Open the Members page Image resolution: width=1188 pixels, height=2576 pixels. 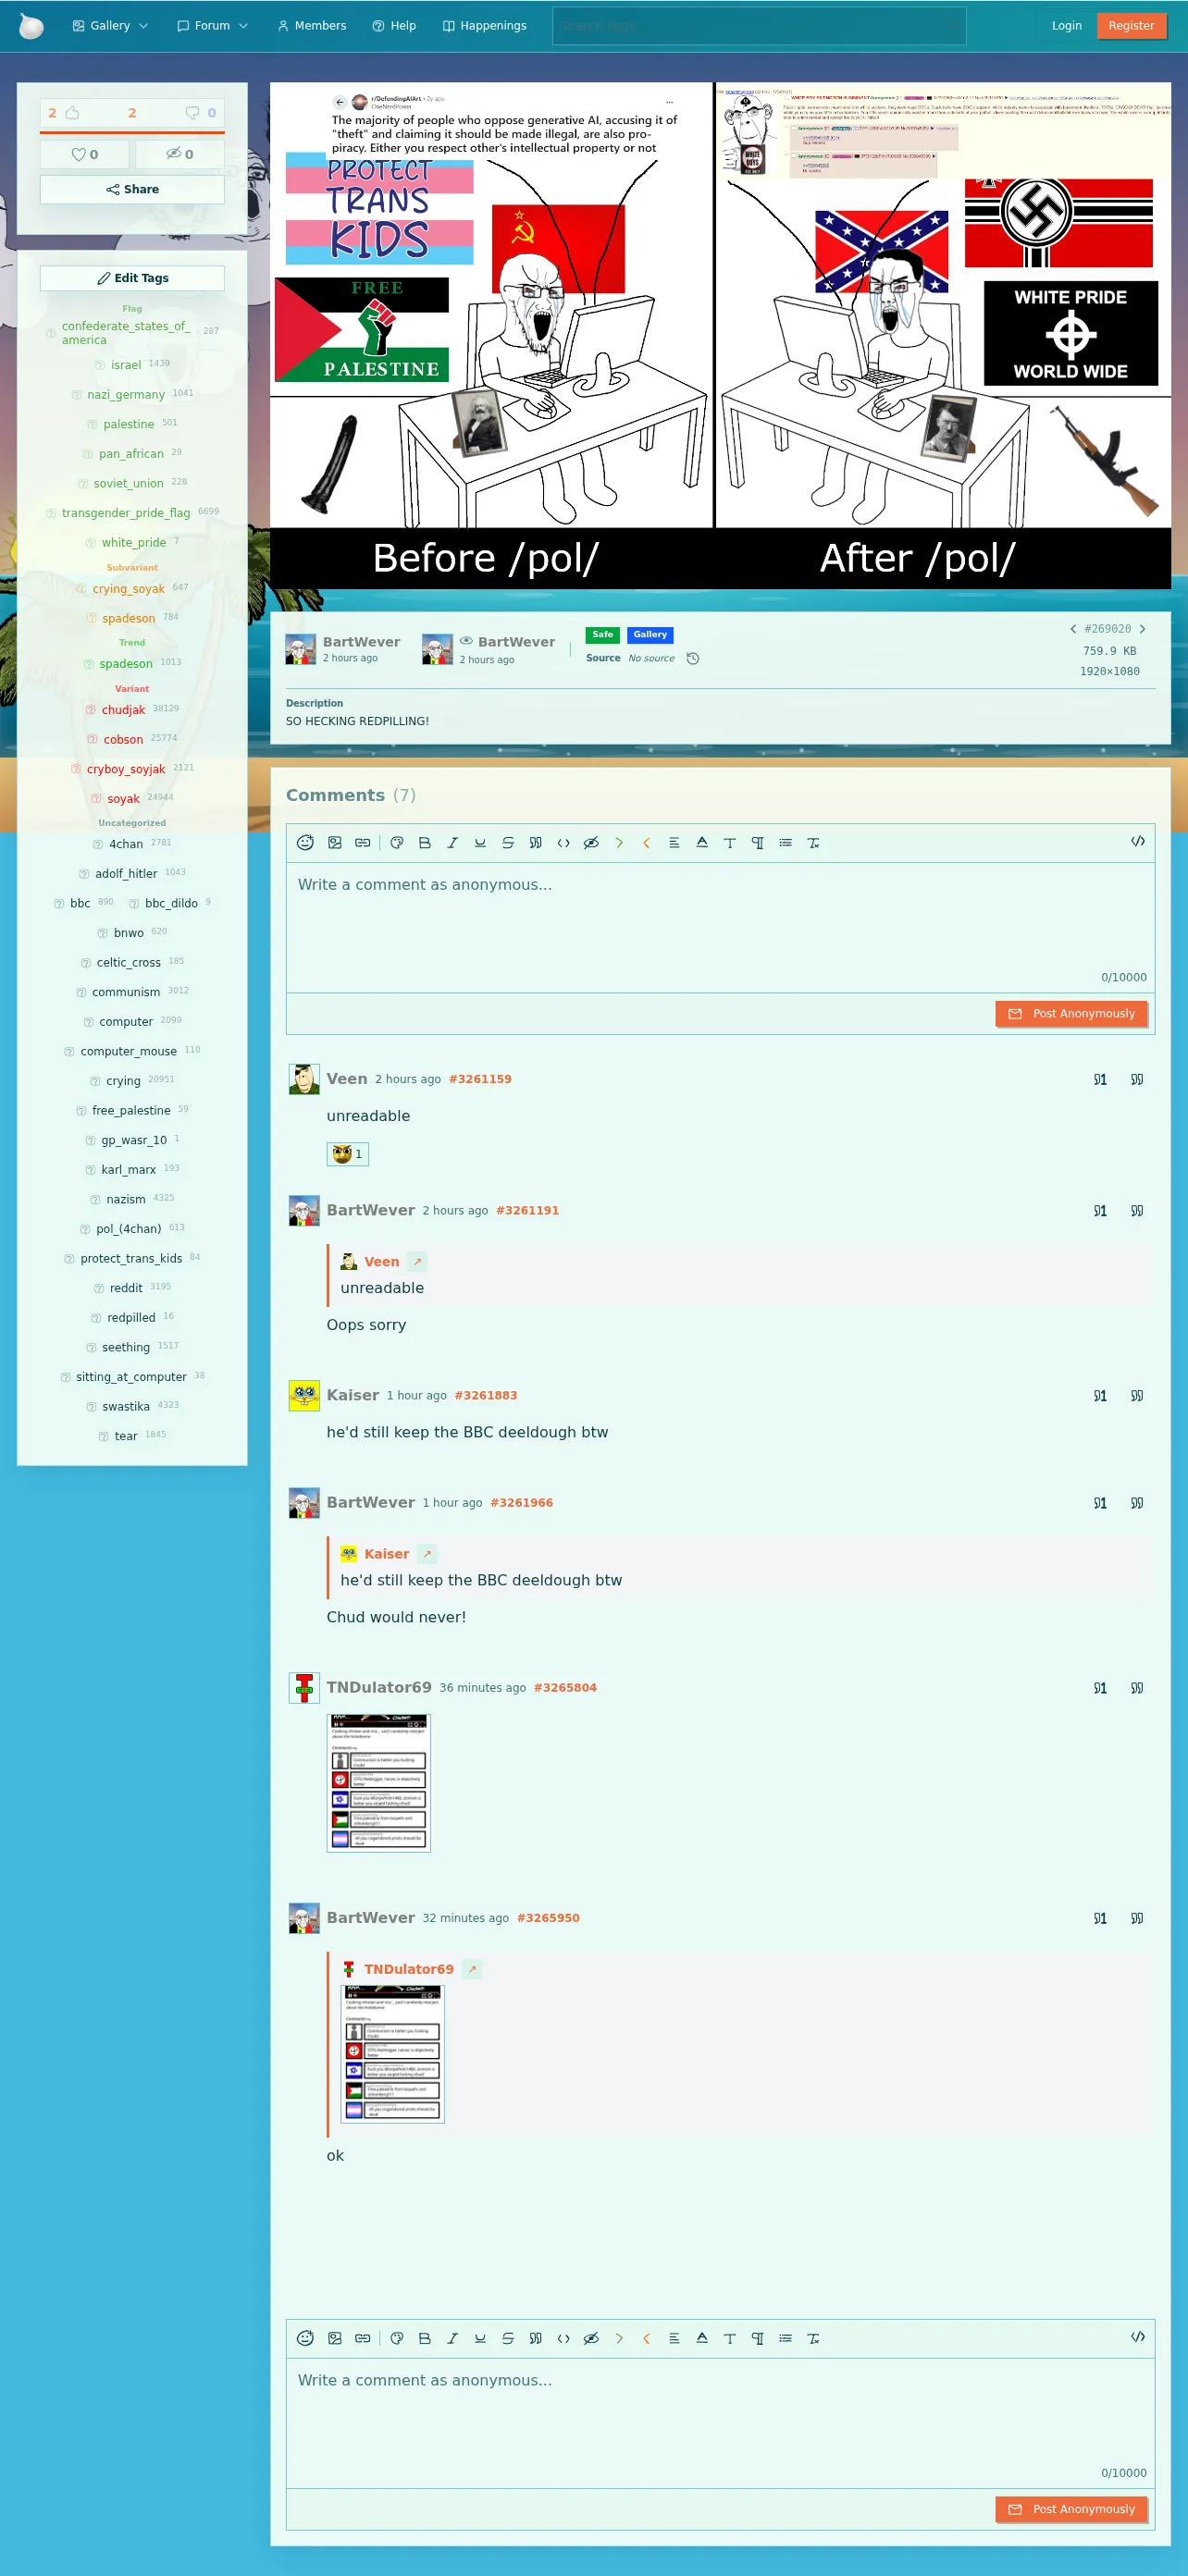click(312, 26)
